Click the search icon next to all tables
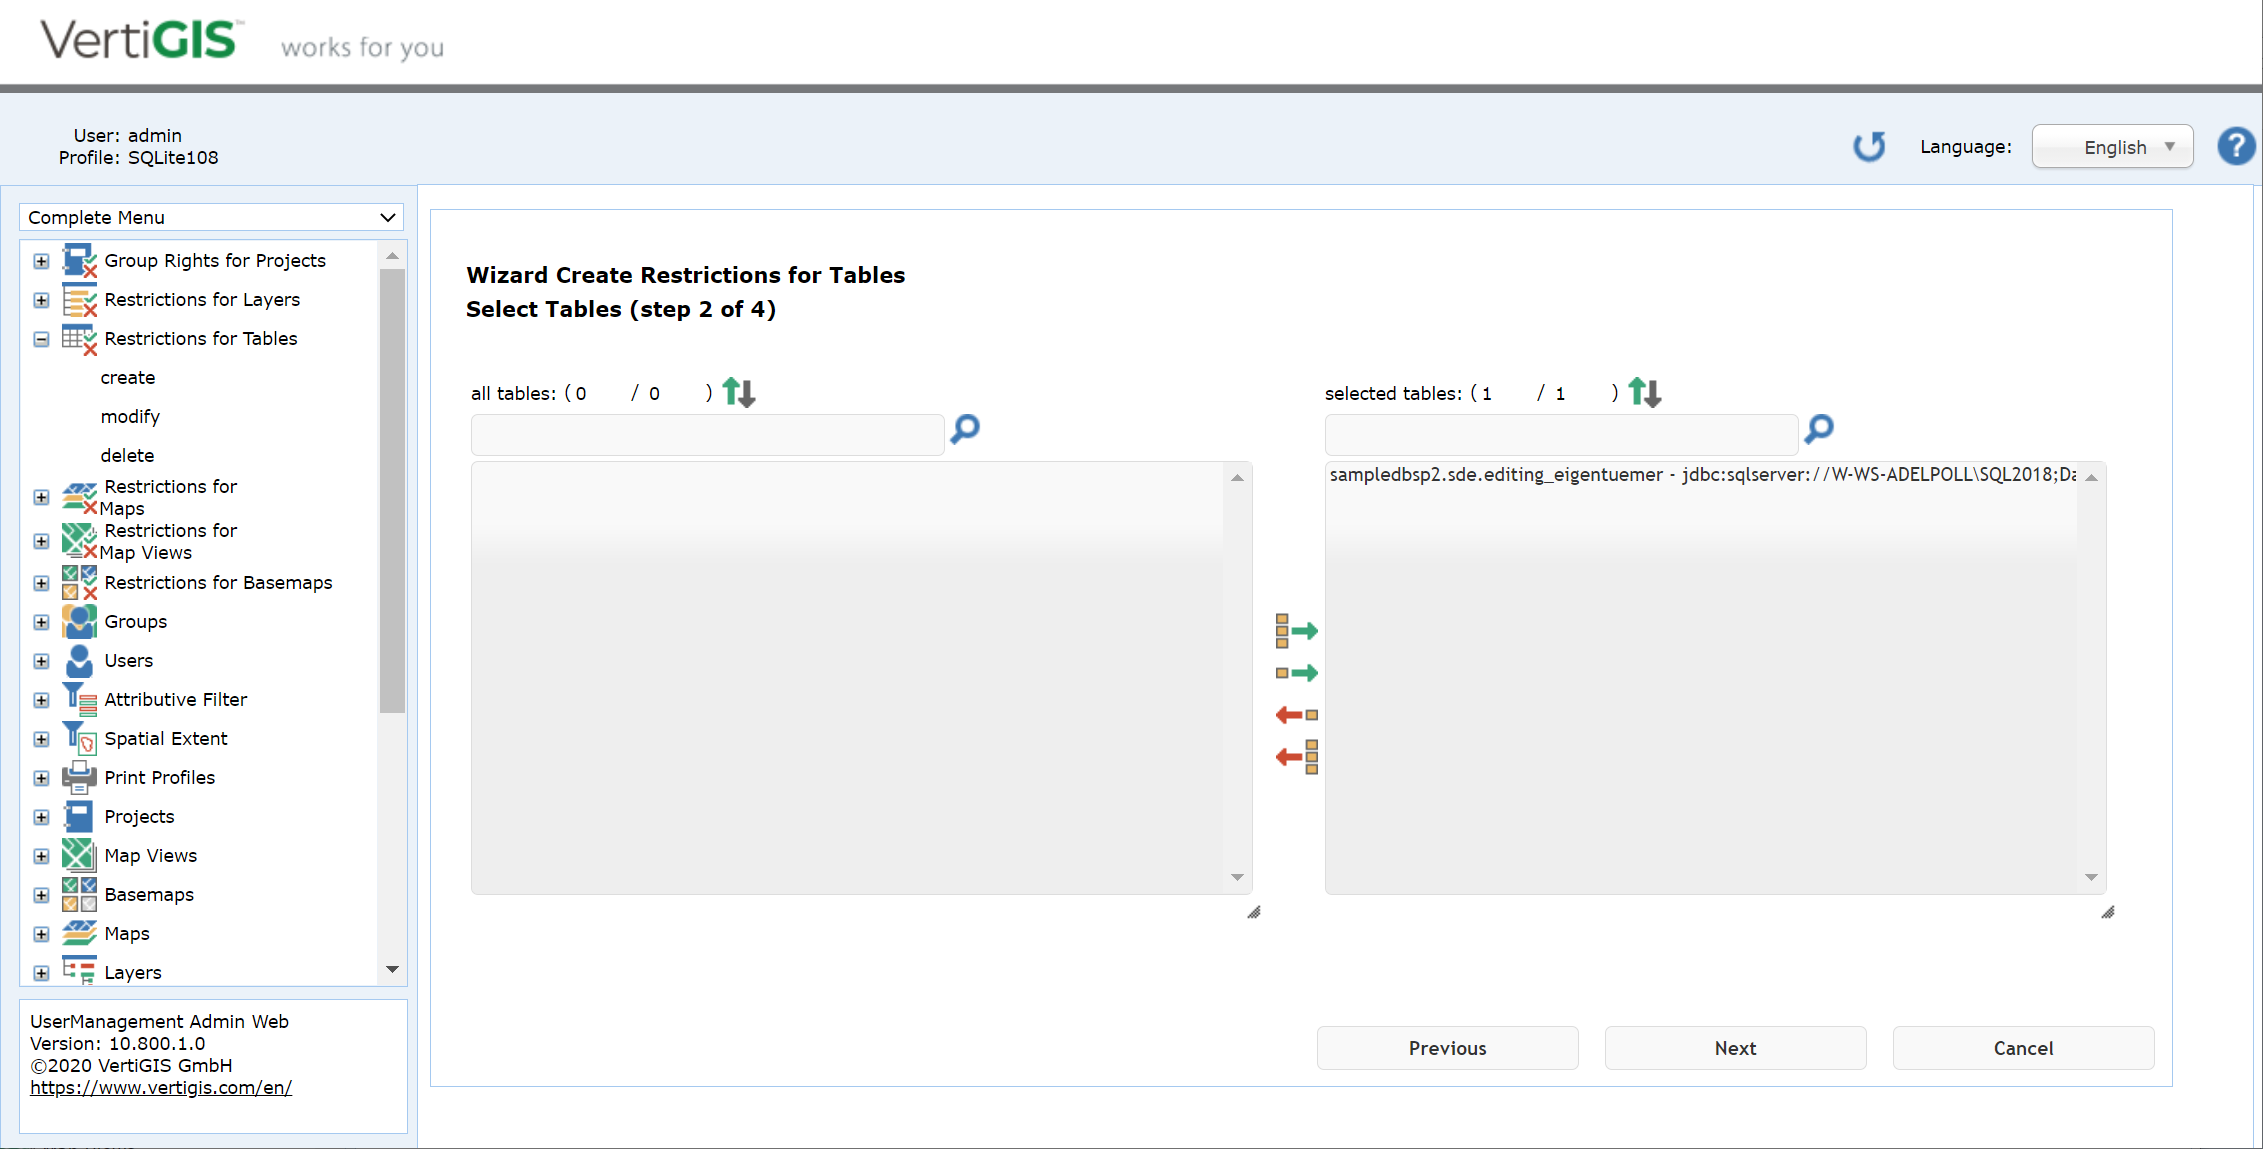2263x1149 pixels. pyautogui.click(x=963, y=430)
